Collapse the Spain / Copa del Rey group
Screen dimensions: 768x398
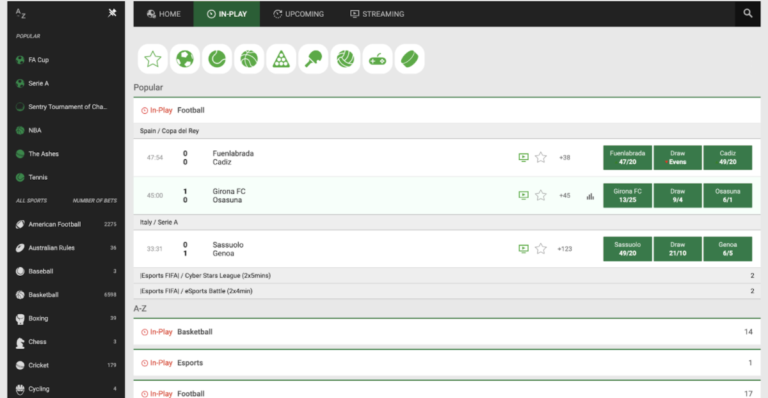coord(447,131)
